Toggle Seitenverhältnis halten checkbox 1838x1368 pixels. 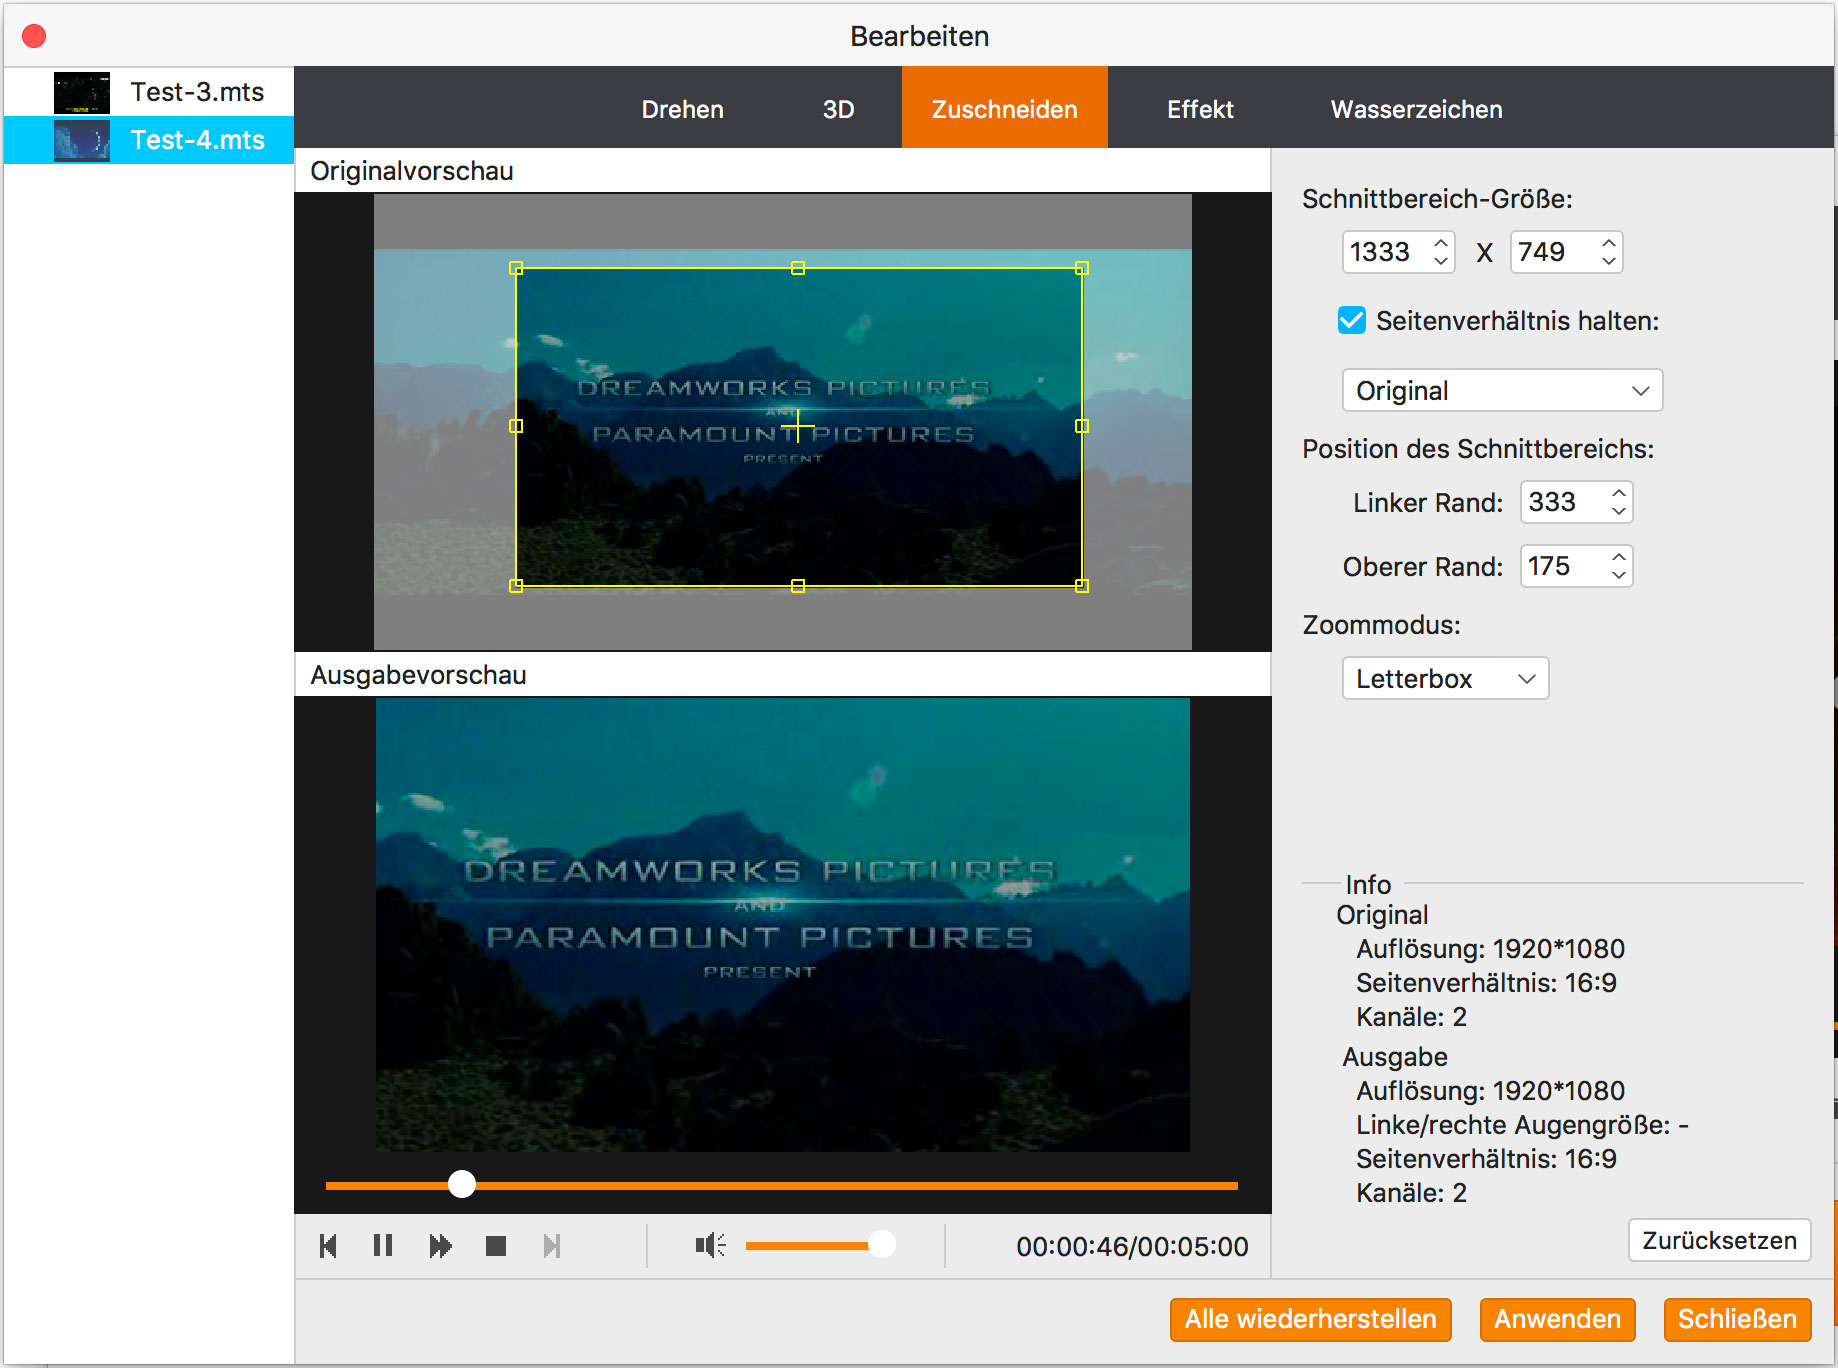[x=1352, y=320]
